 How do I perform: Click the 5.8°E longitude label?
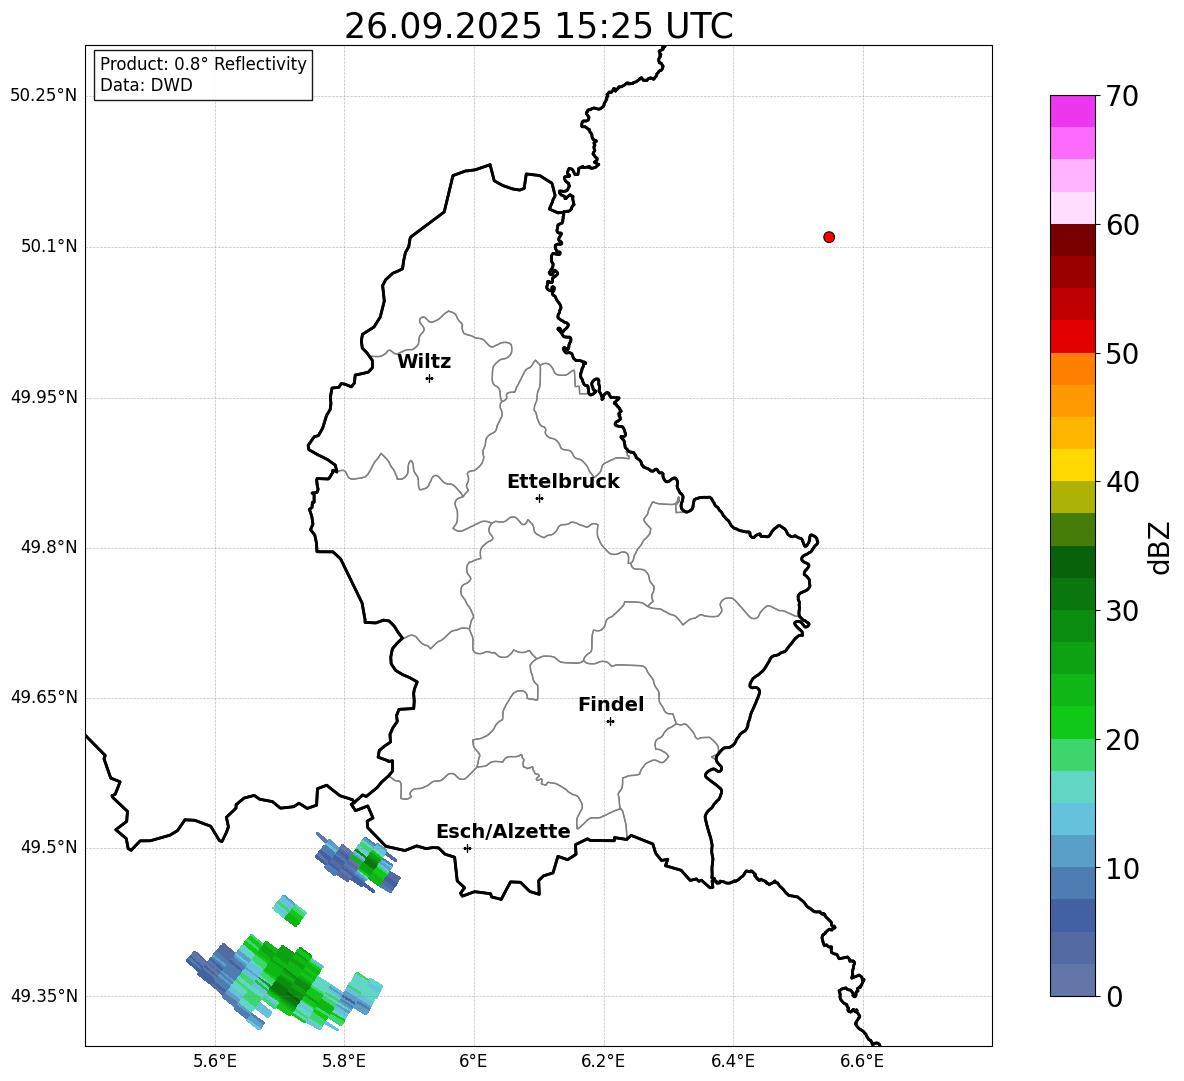344,1061
